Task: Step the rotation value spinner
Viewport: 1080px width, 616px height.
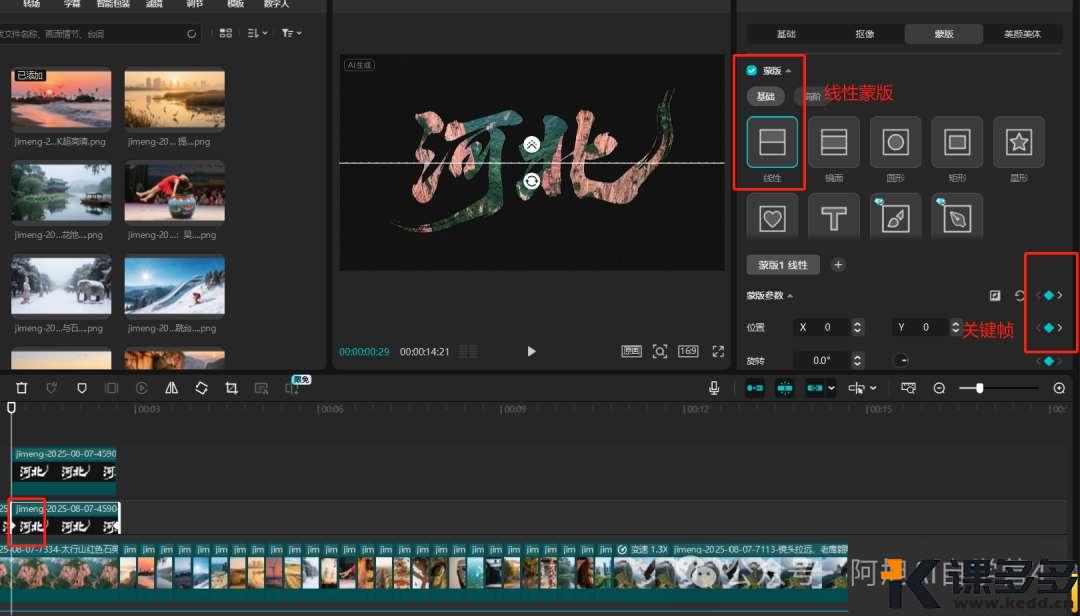Action: pyautogui.click(x=857, y=360)
